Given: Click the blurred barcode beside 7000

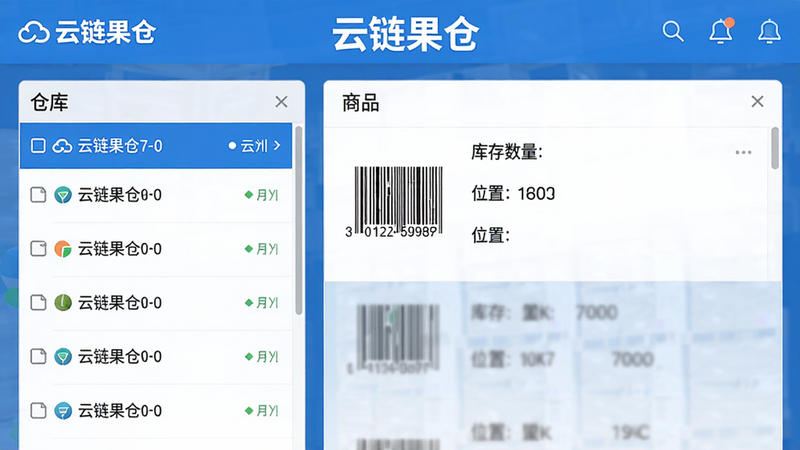Looking at the screenshot, I should coord(395,339).
